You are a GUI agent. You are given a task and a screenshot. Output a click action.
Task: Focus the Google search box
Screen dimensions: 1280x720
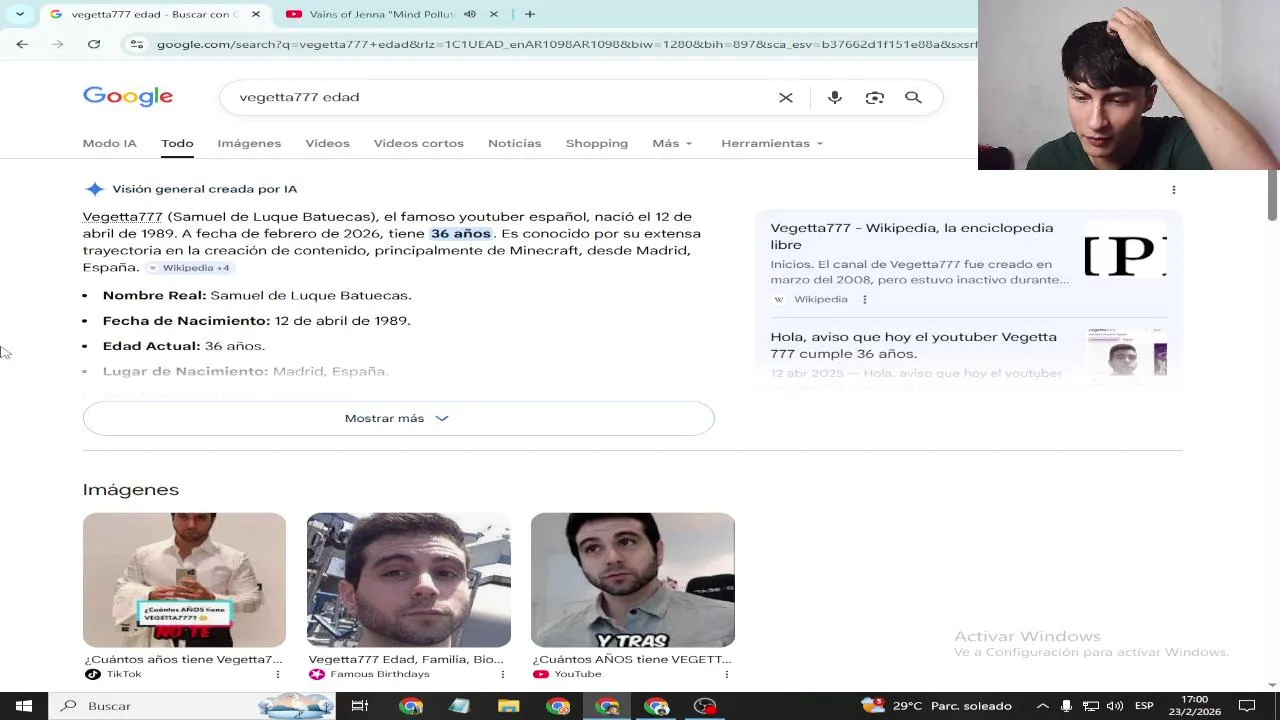pos(500,97)
